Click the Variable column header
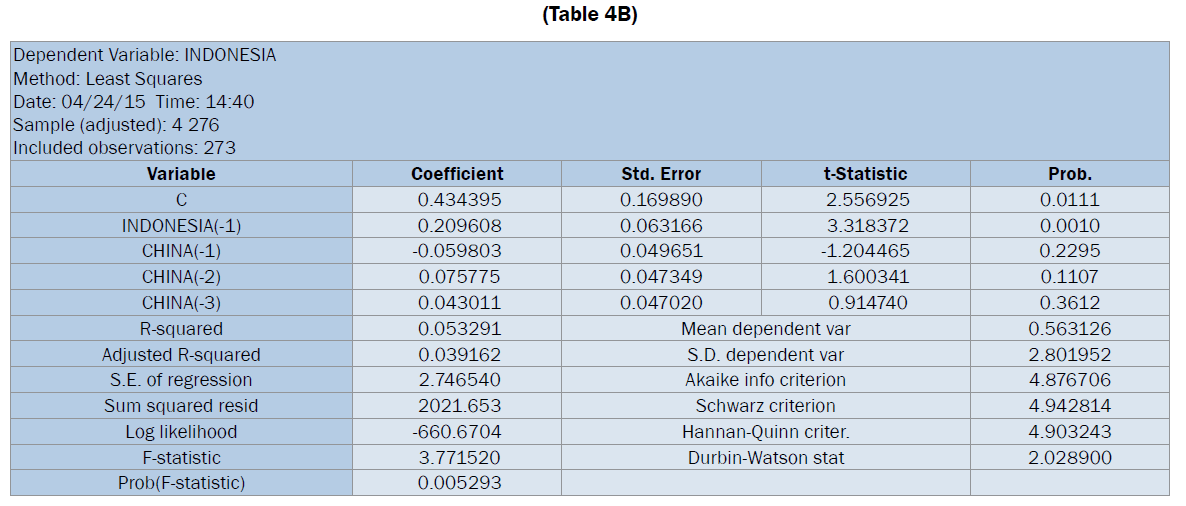Screen dimensions: 1186x506 coord(181,174)
